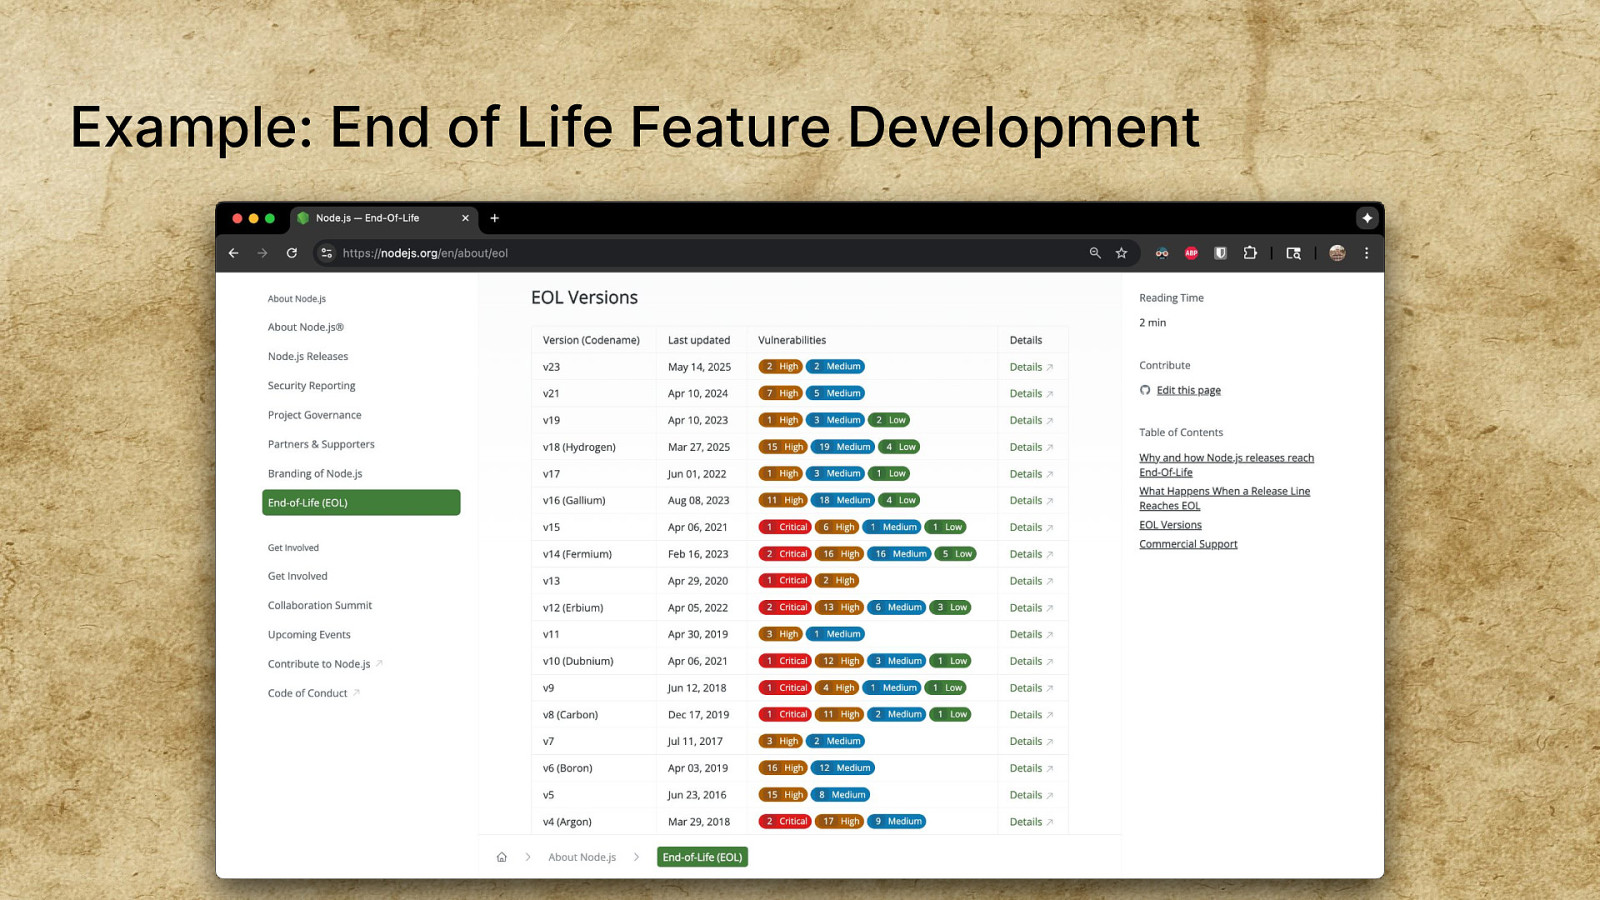Close the Node.js End-Of-Life tab
This screenshot has height=900, width=1600.
tap(465, 218)
